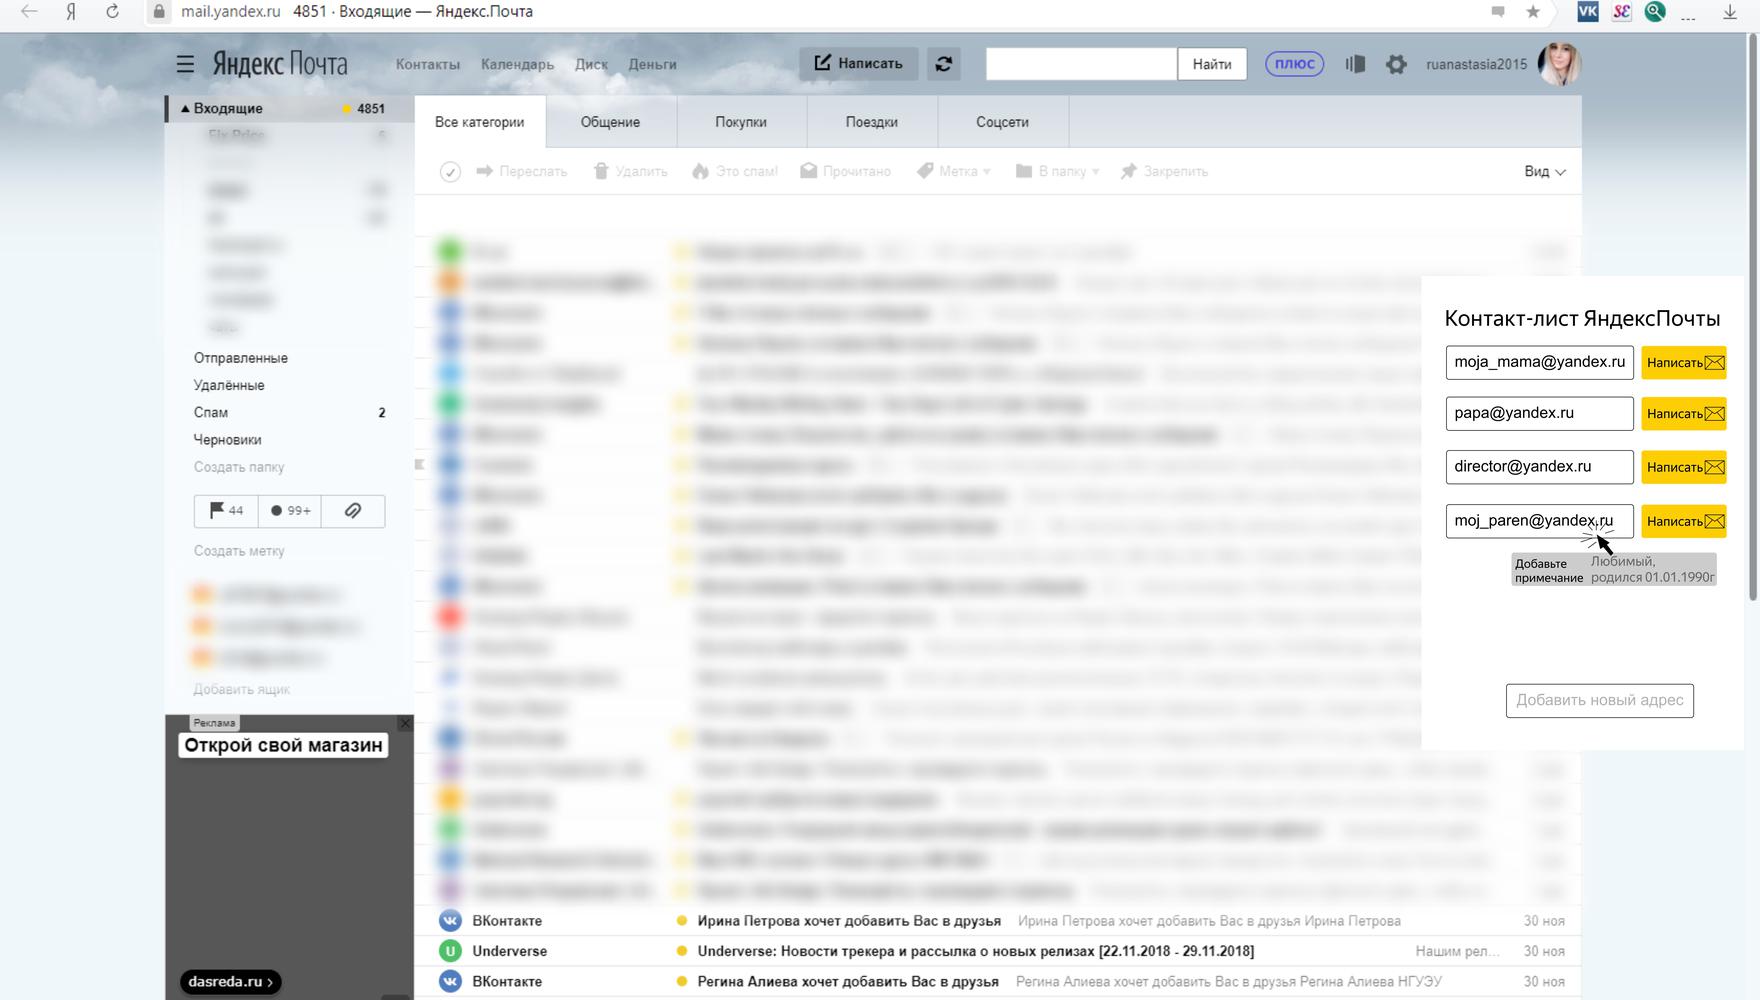Screen dimensions: 1760x1000
Task: Open the В папку dropdown
Action: pyautogui.click(x=1058, y=172)
